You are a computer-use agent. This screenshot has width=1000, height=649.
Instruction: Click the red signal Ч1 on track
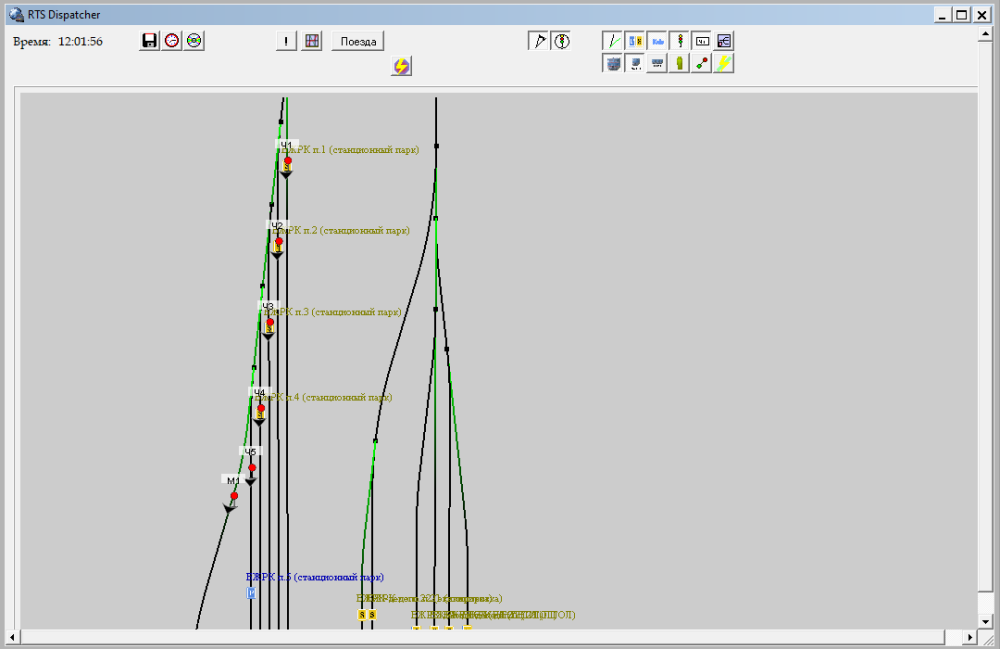[288, 161]
